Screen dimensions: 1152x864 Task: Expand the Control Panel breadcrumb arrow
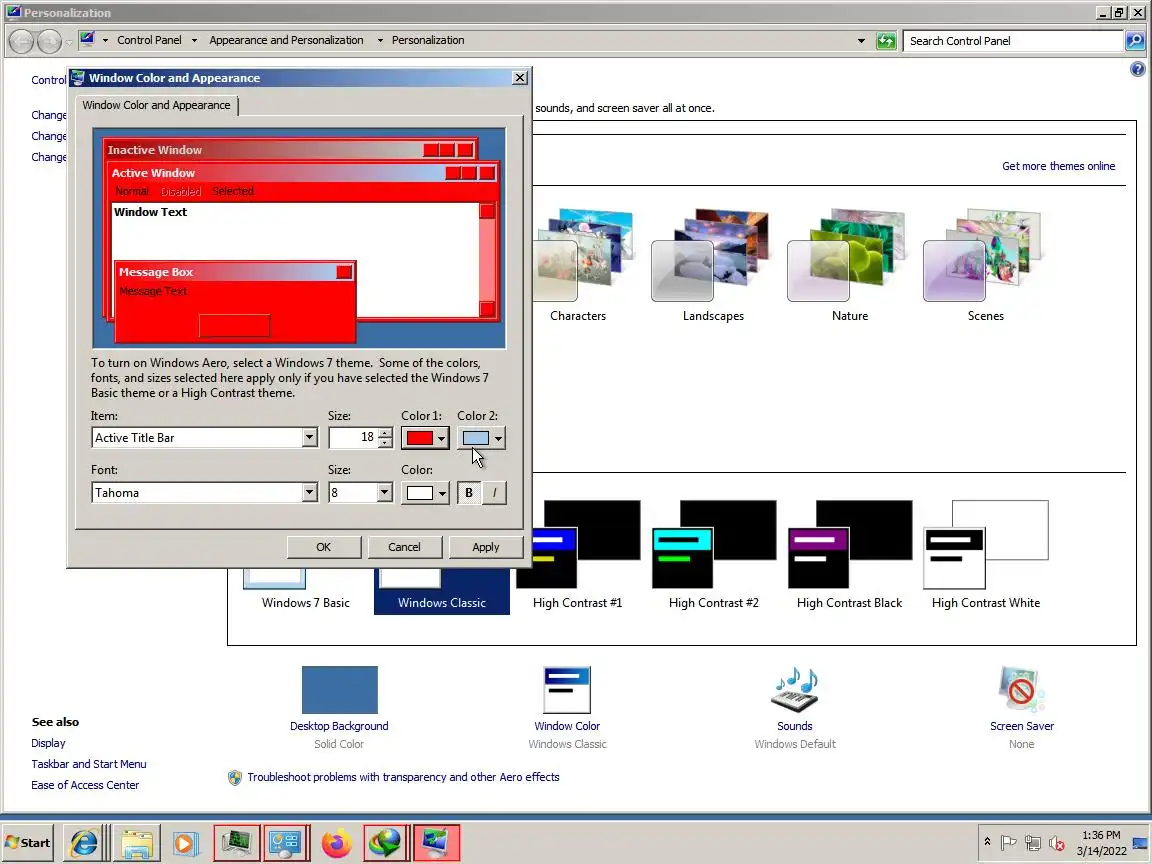(x=194, y=40)
